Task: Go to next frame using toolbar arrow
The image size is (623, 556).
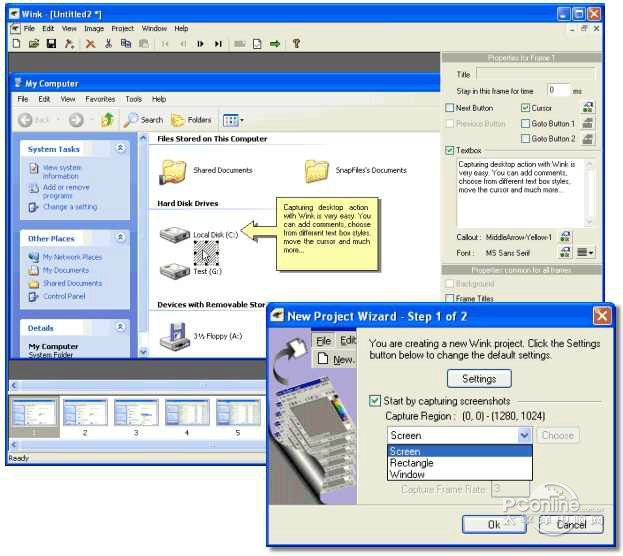Action: (x=200, y=44)
